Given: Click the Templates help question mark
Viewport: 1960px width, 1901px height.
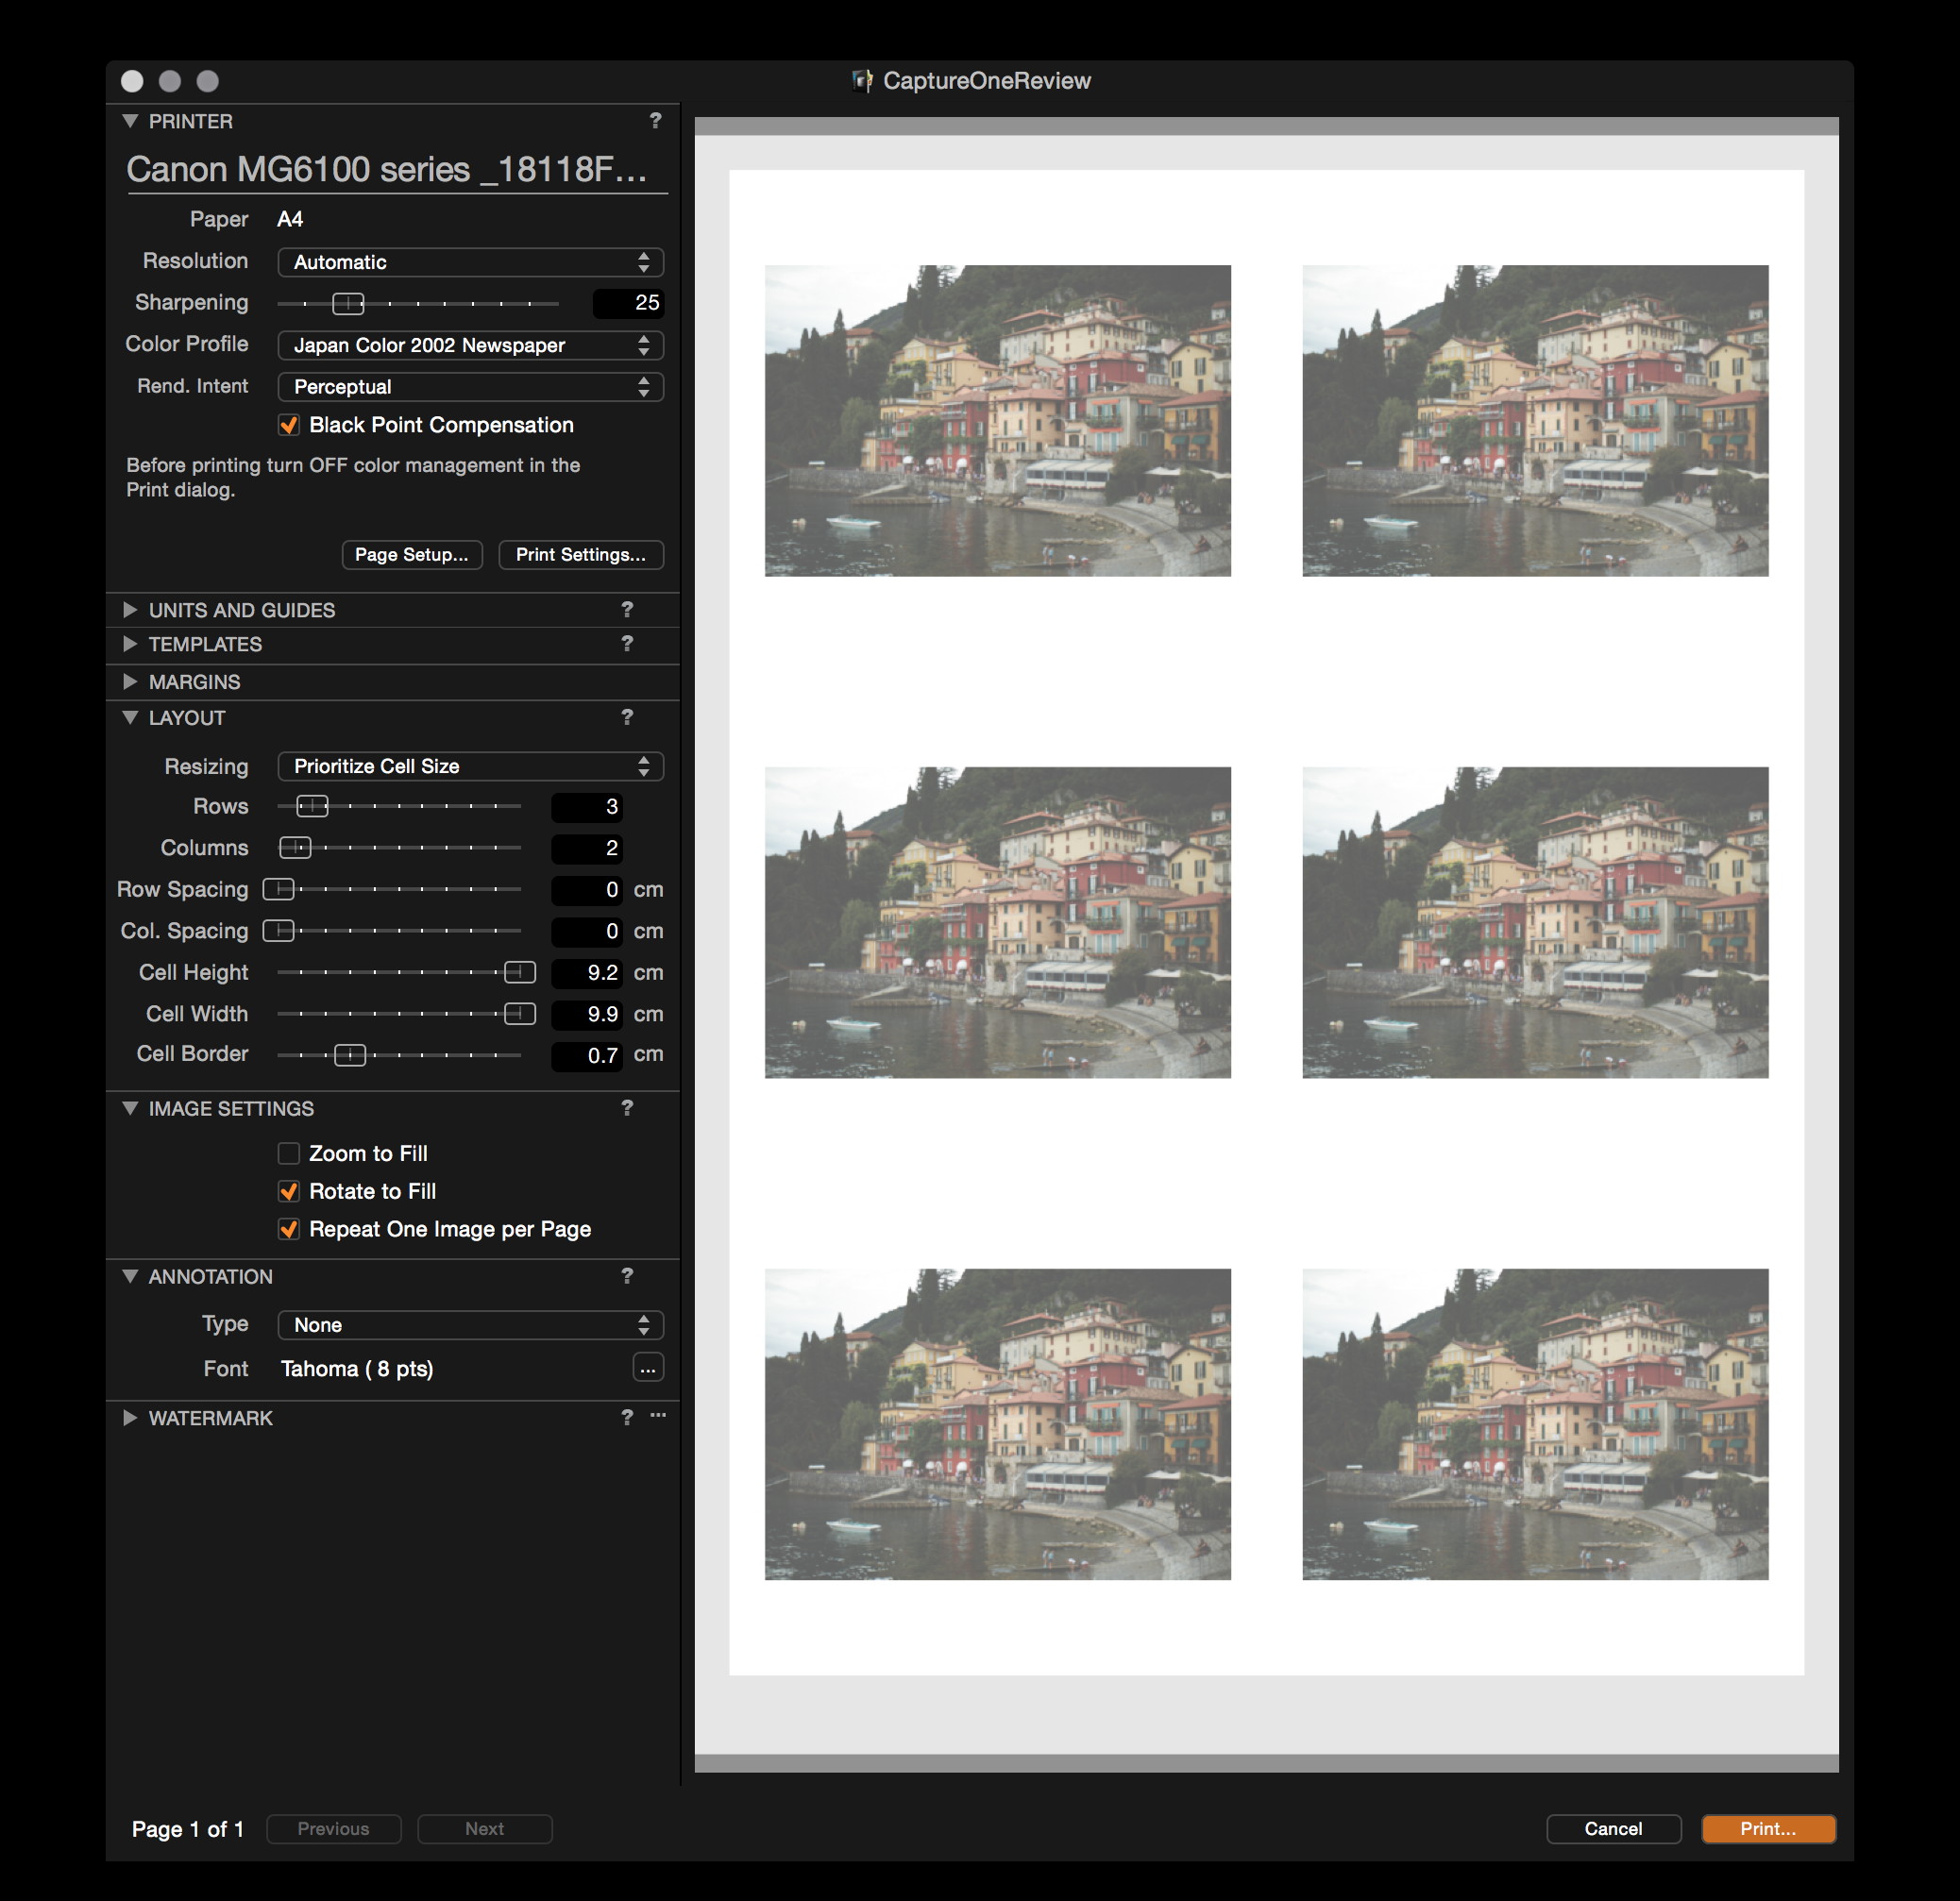Looking at the screenshot, I should pyautogui.click(x=627, y=643).
